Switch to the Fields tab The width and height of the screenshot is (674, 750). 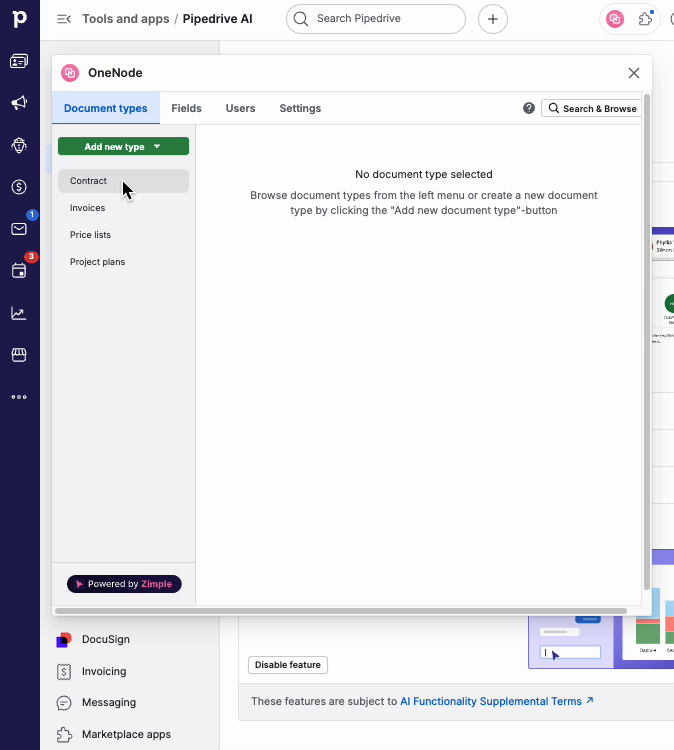coord(187,108)
